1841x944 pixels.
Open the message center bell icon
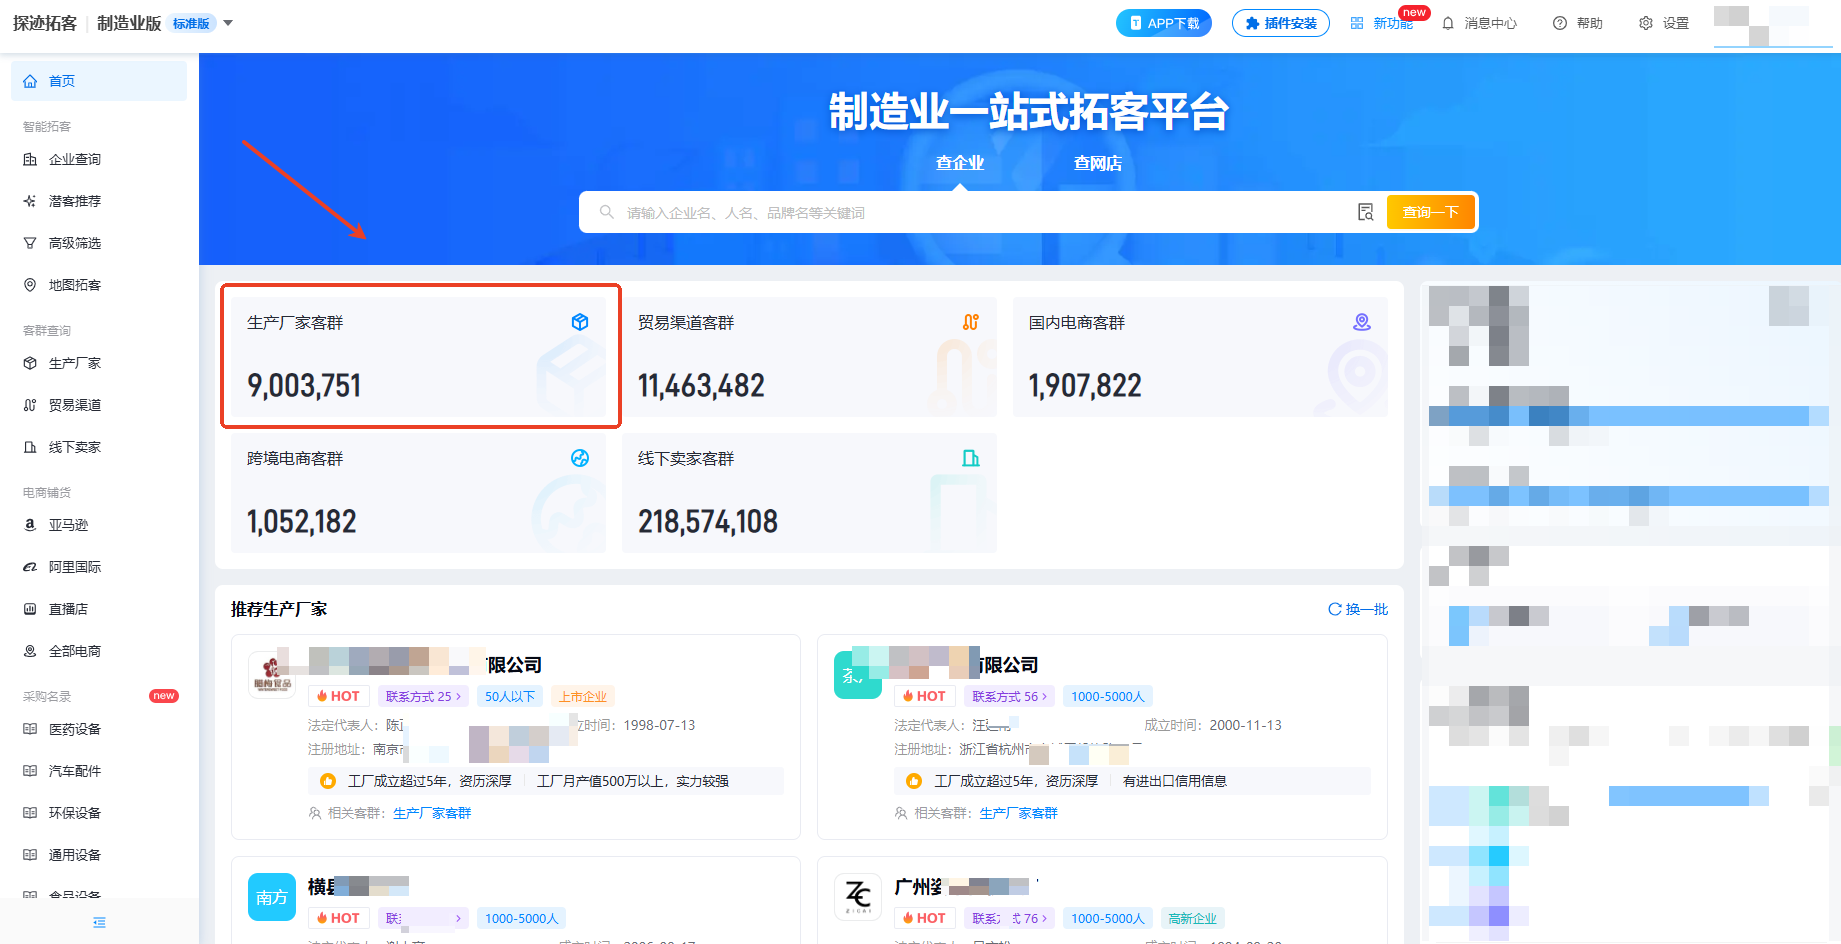(x=1447, y=23)
